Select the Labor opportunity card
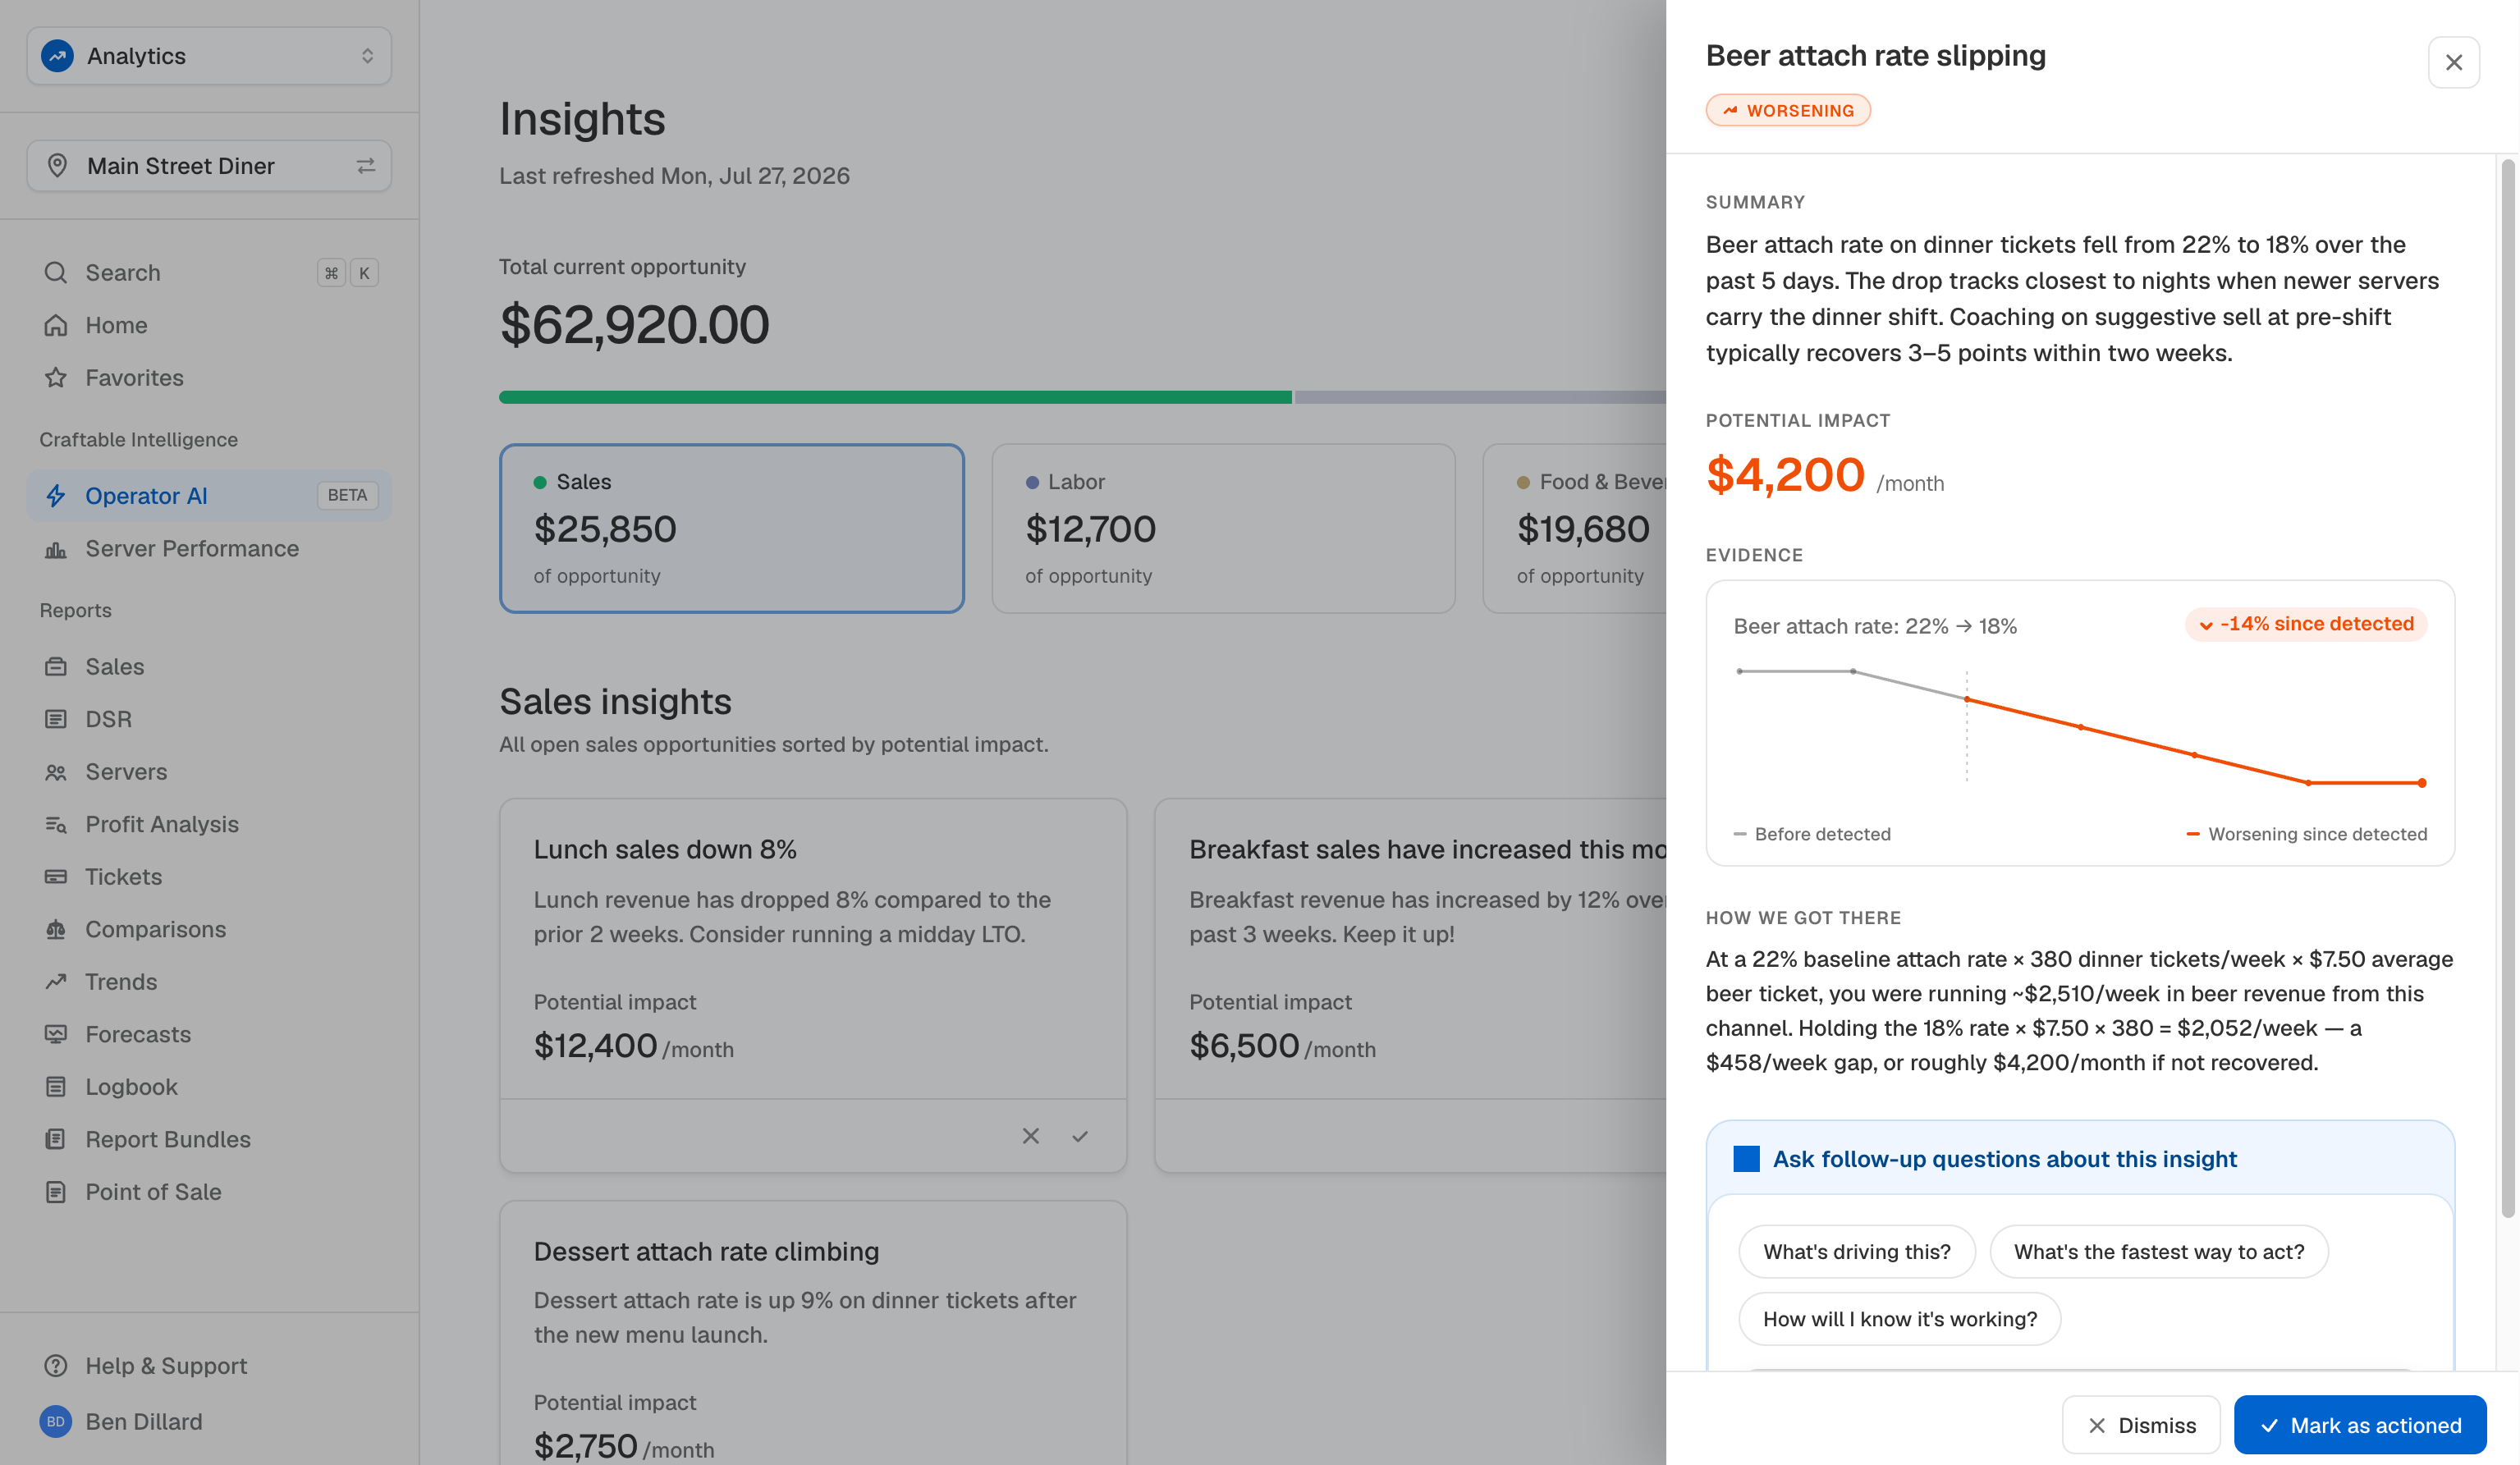This screenshot has height=1465, width=2520. click(1223, 529)
